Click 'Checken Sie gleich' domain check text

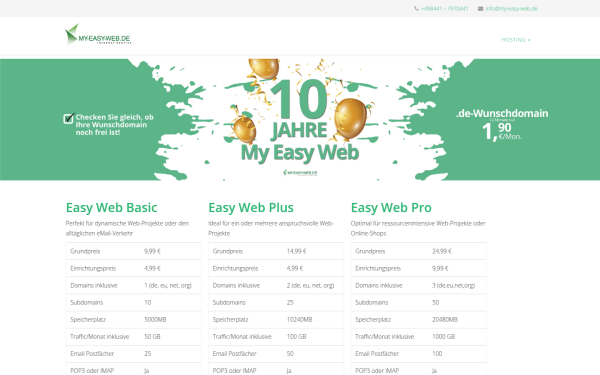(x=114, y=124)
